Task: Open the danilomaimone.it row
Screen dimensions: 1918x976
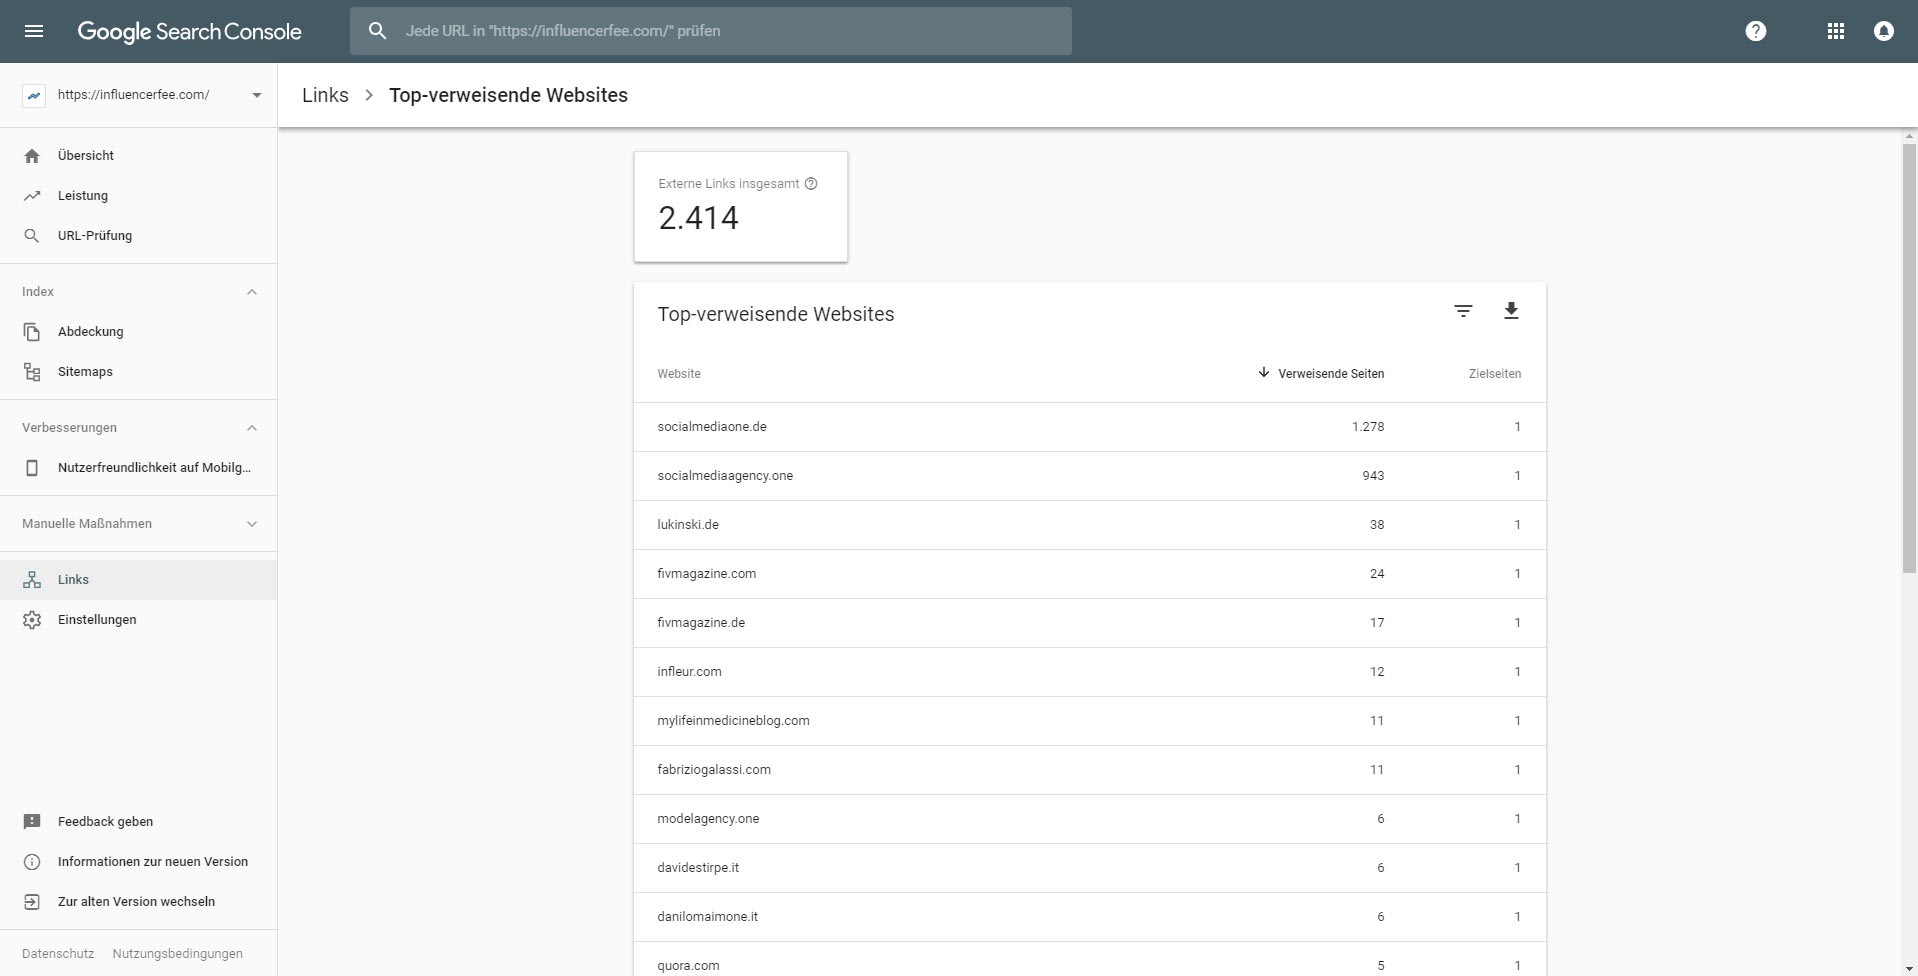Action: click(x=1090, y=917)
